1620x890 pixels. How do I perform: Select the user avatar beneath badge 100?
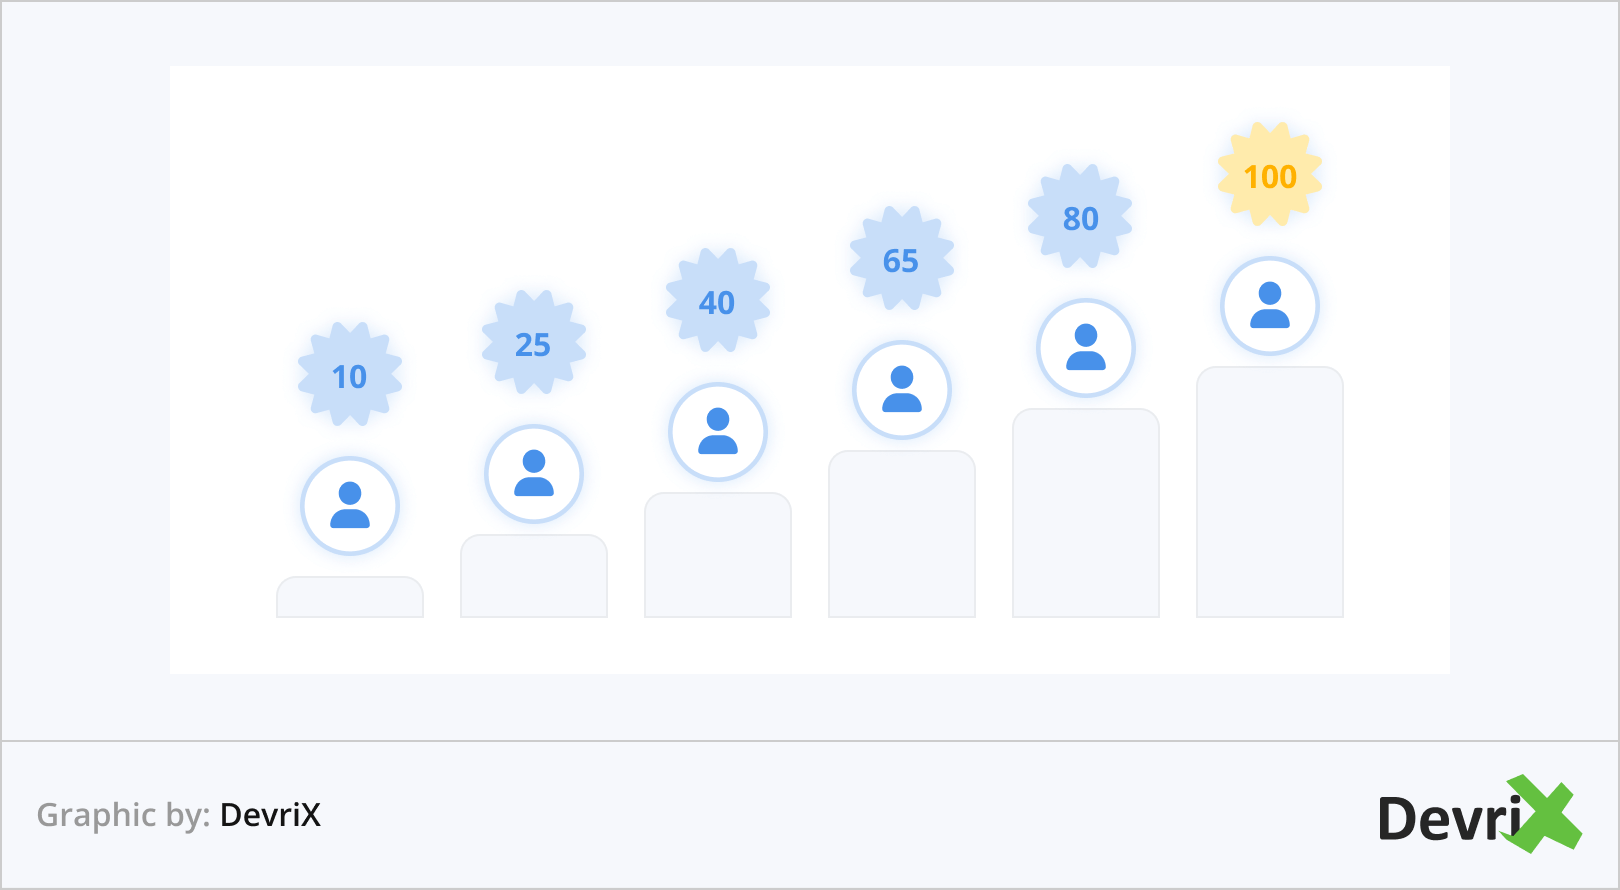click(1270, 306)
